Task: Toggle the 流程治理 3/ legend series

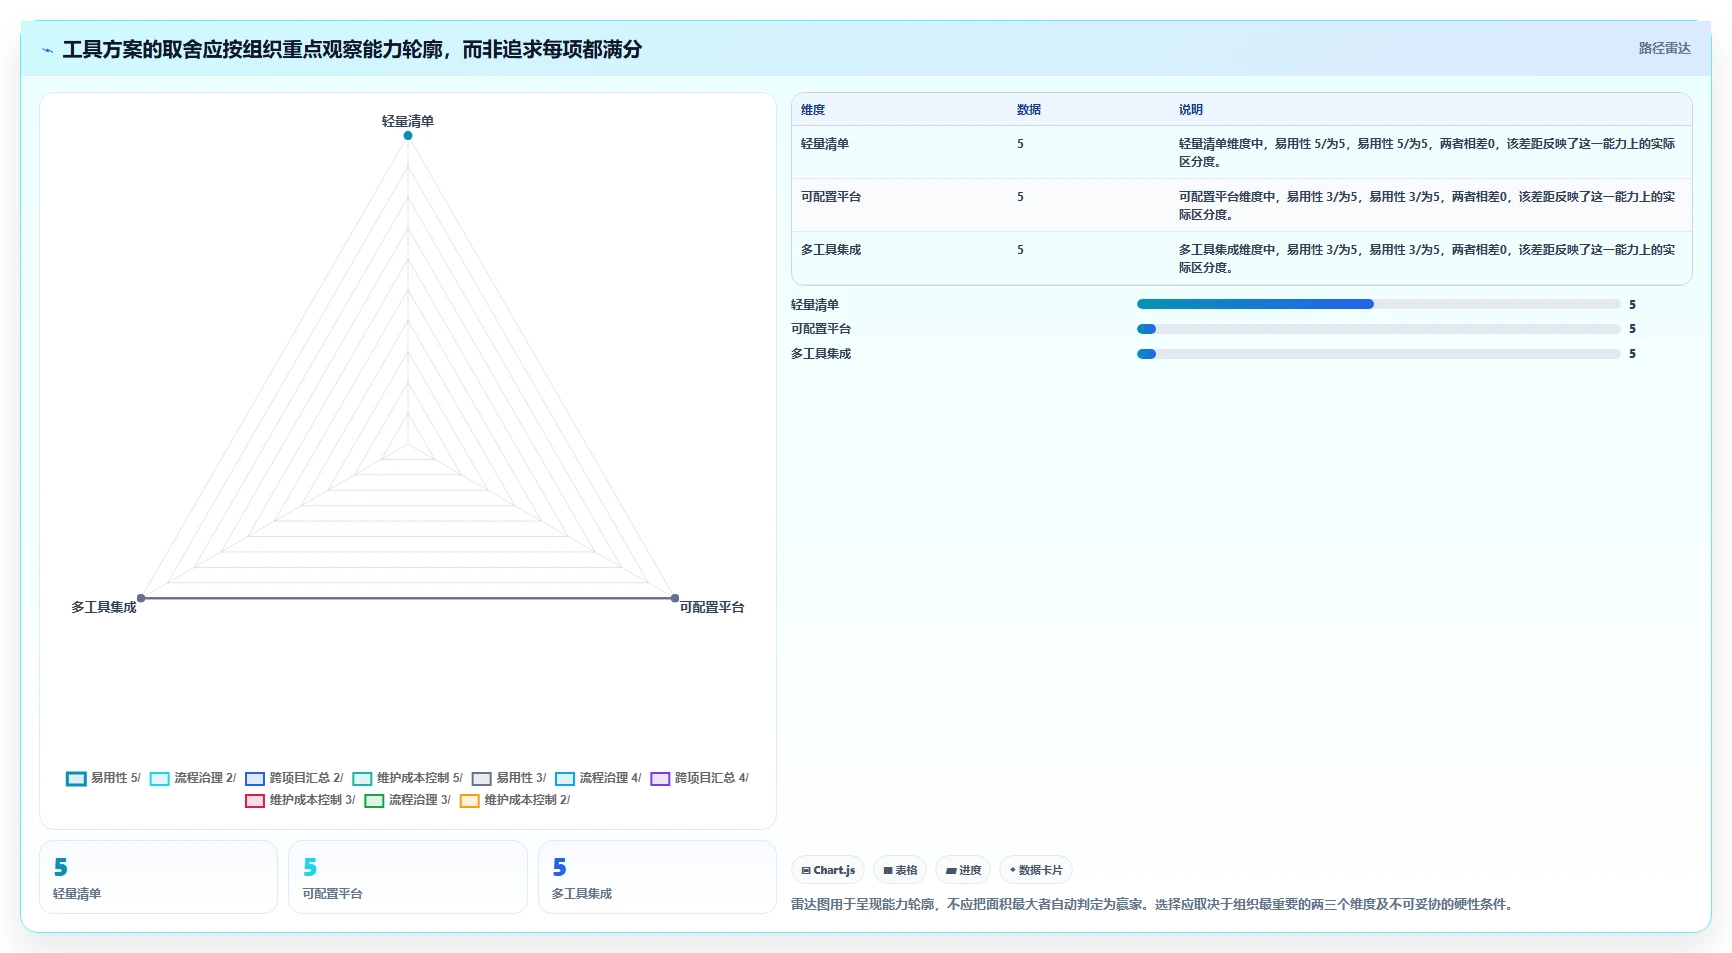Action: (408, 800)
